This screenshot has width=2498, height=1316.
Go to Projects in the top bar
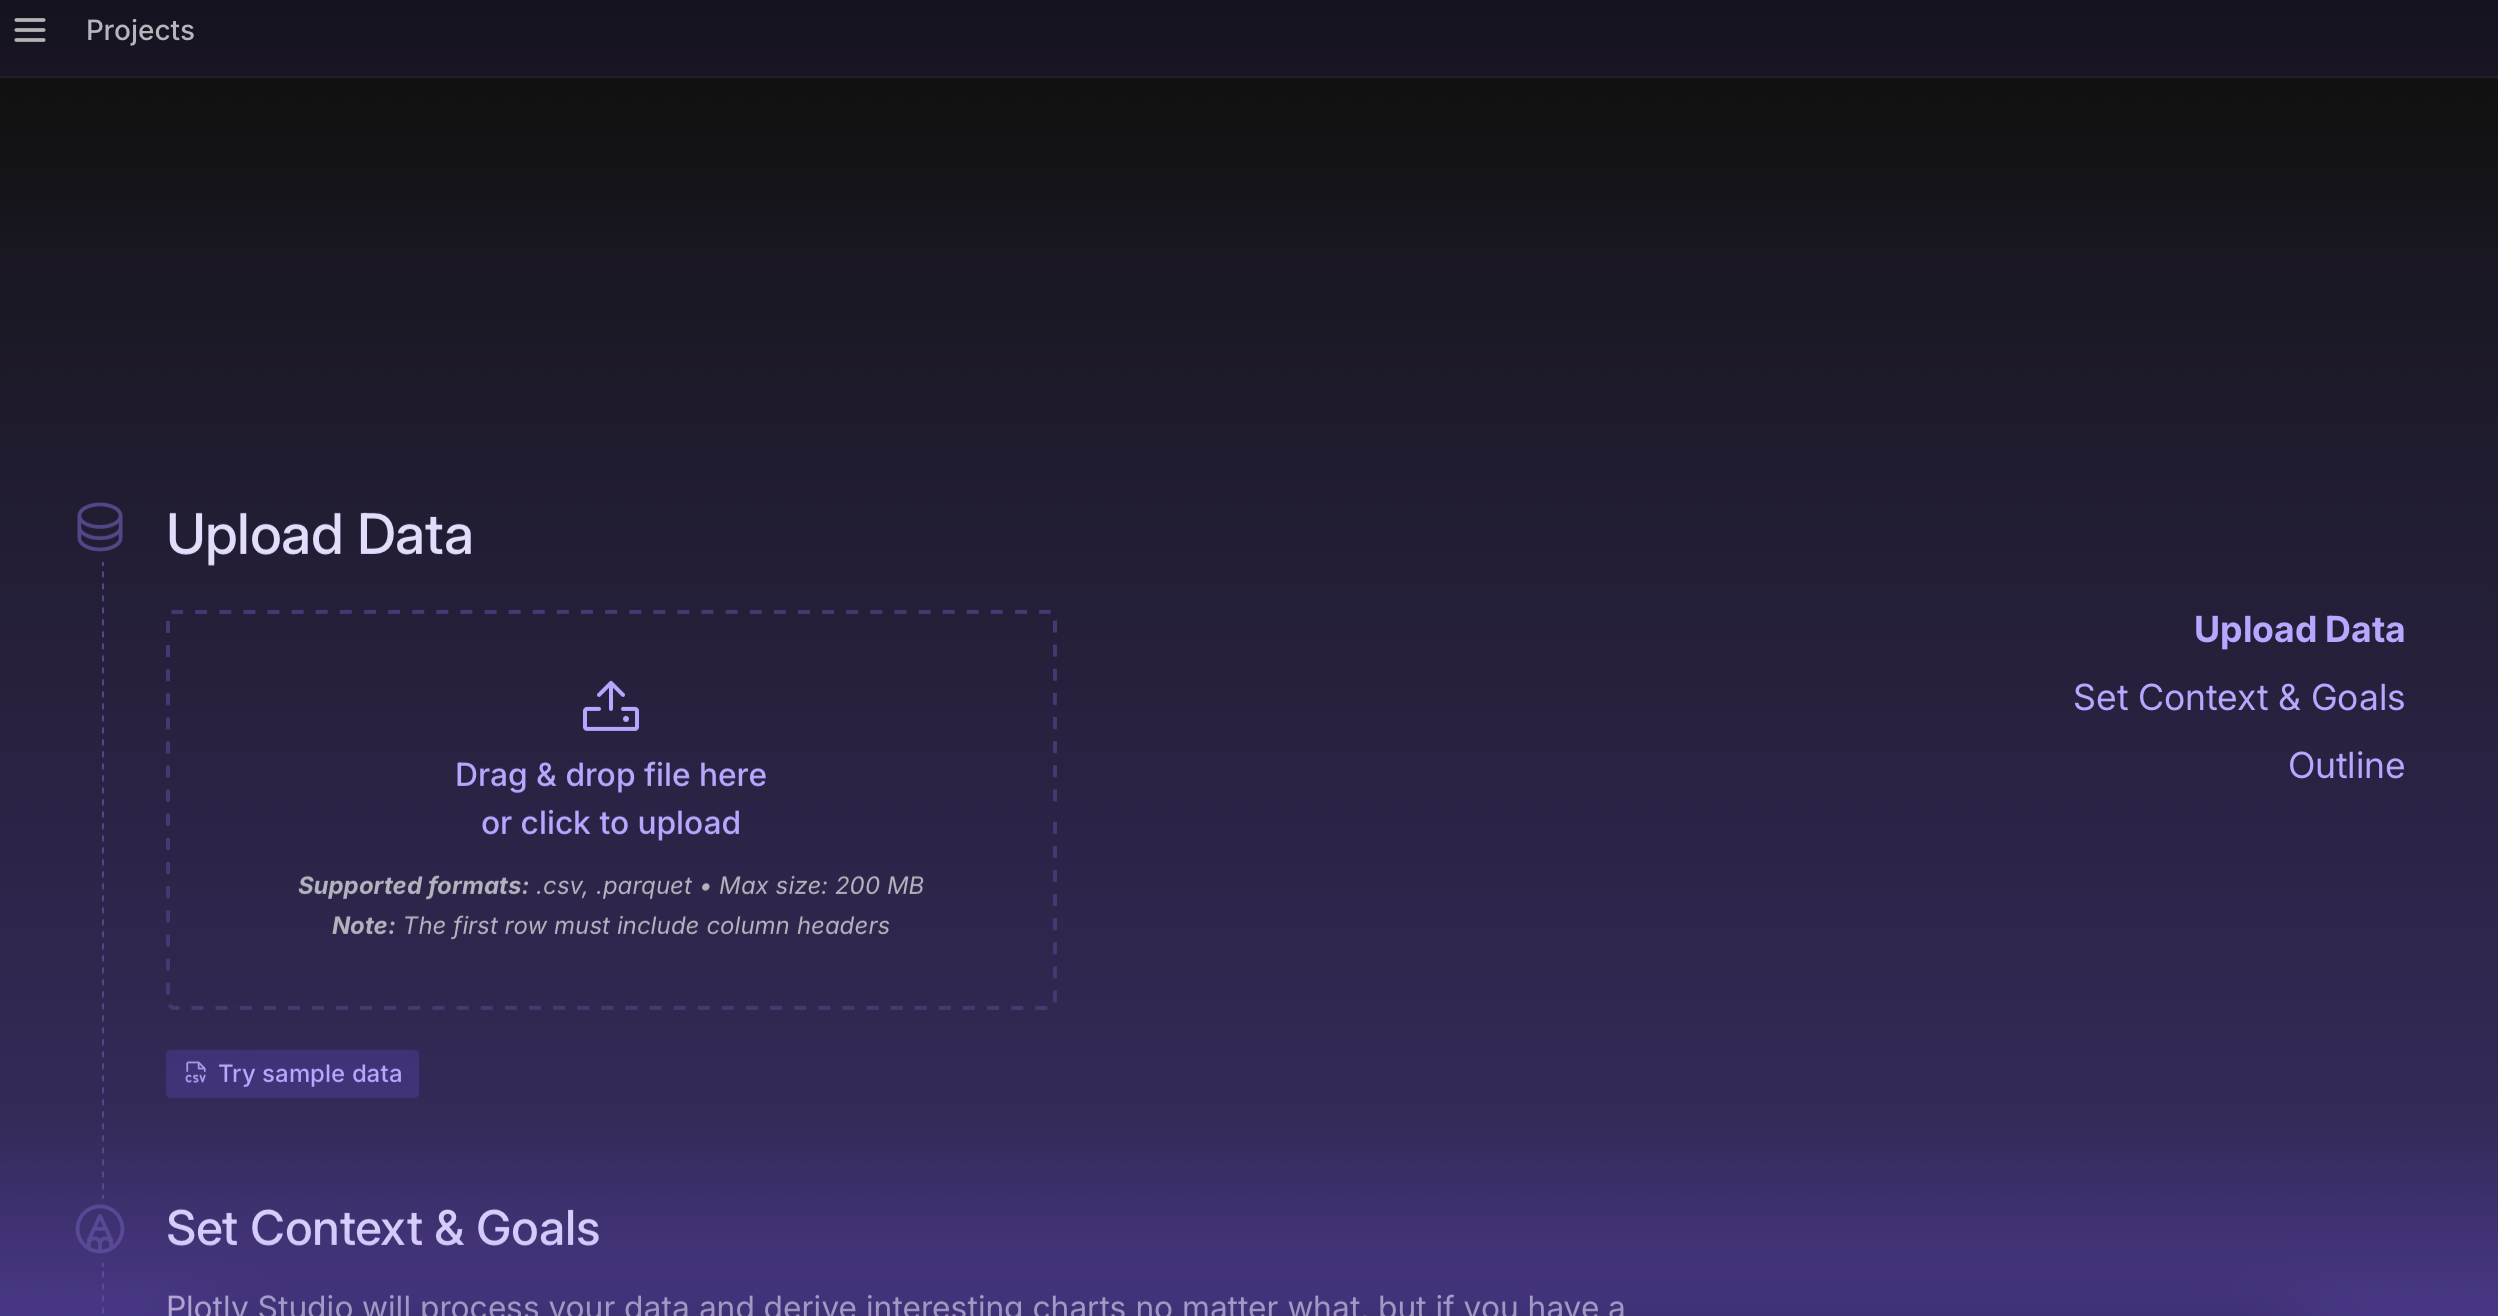pos(140,30)
